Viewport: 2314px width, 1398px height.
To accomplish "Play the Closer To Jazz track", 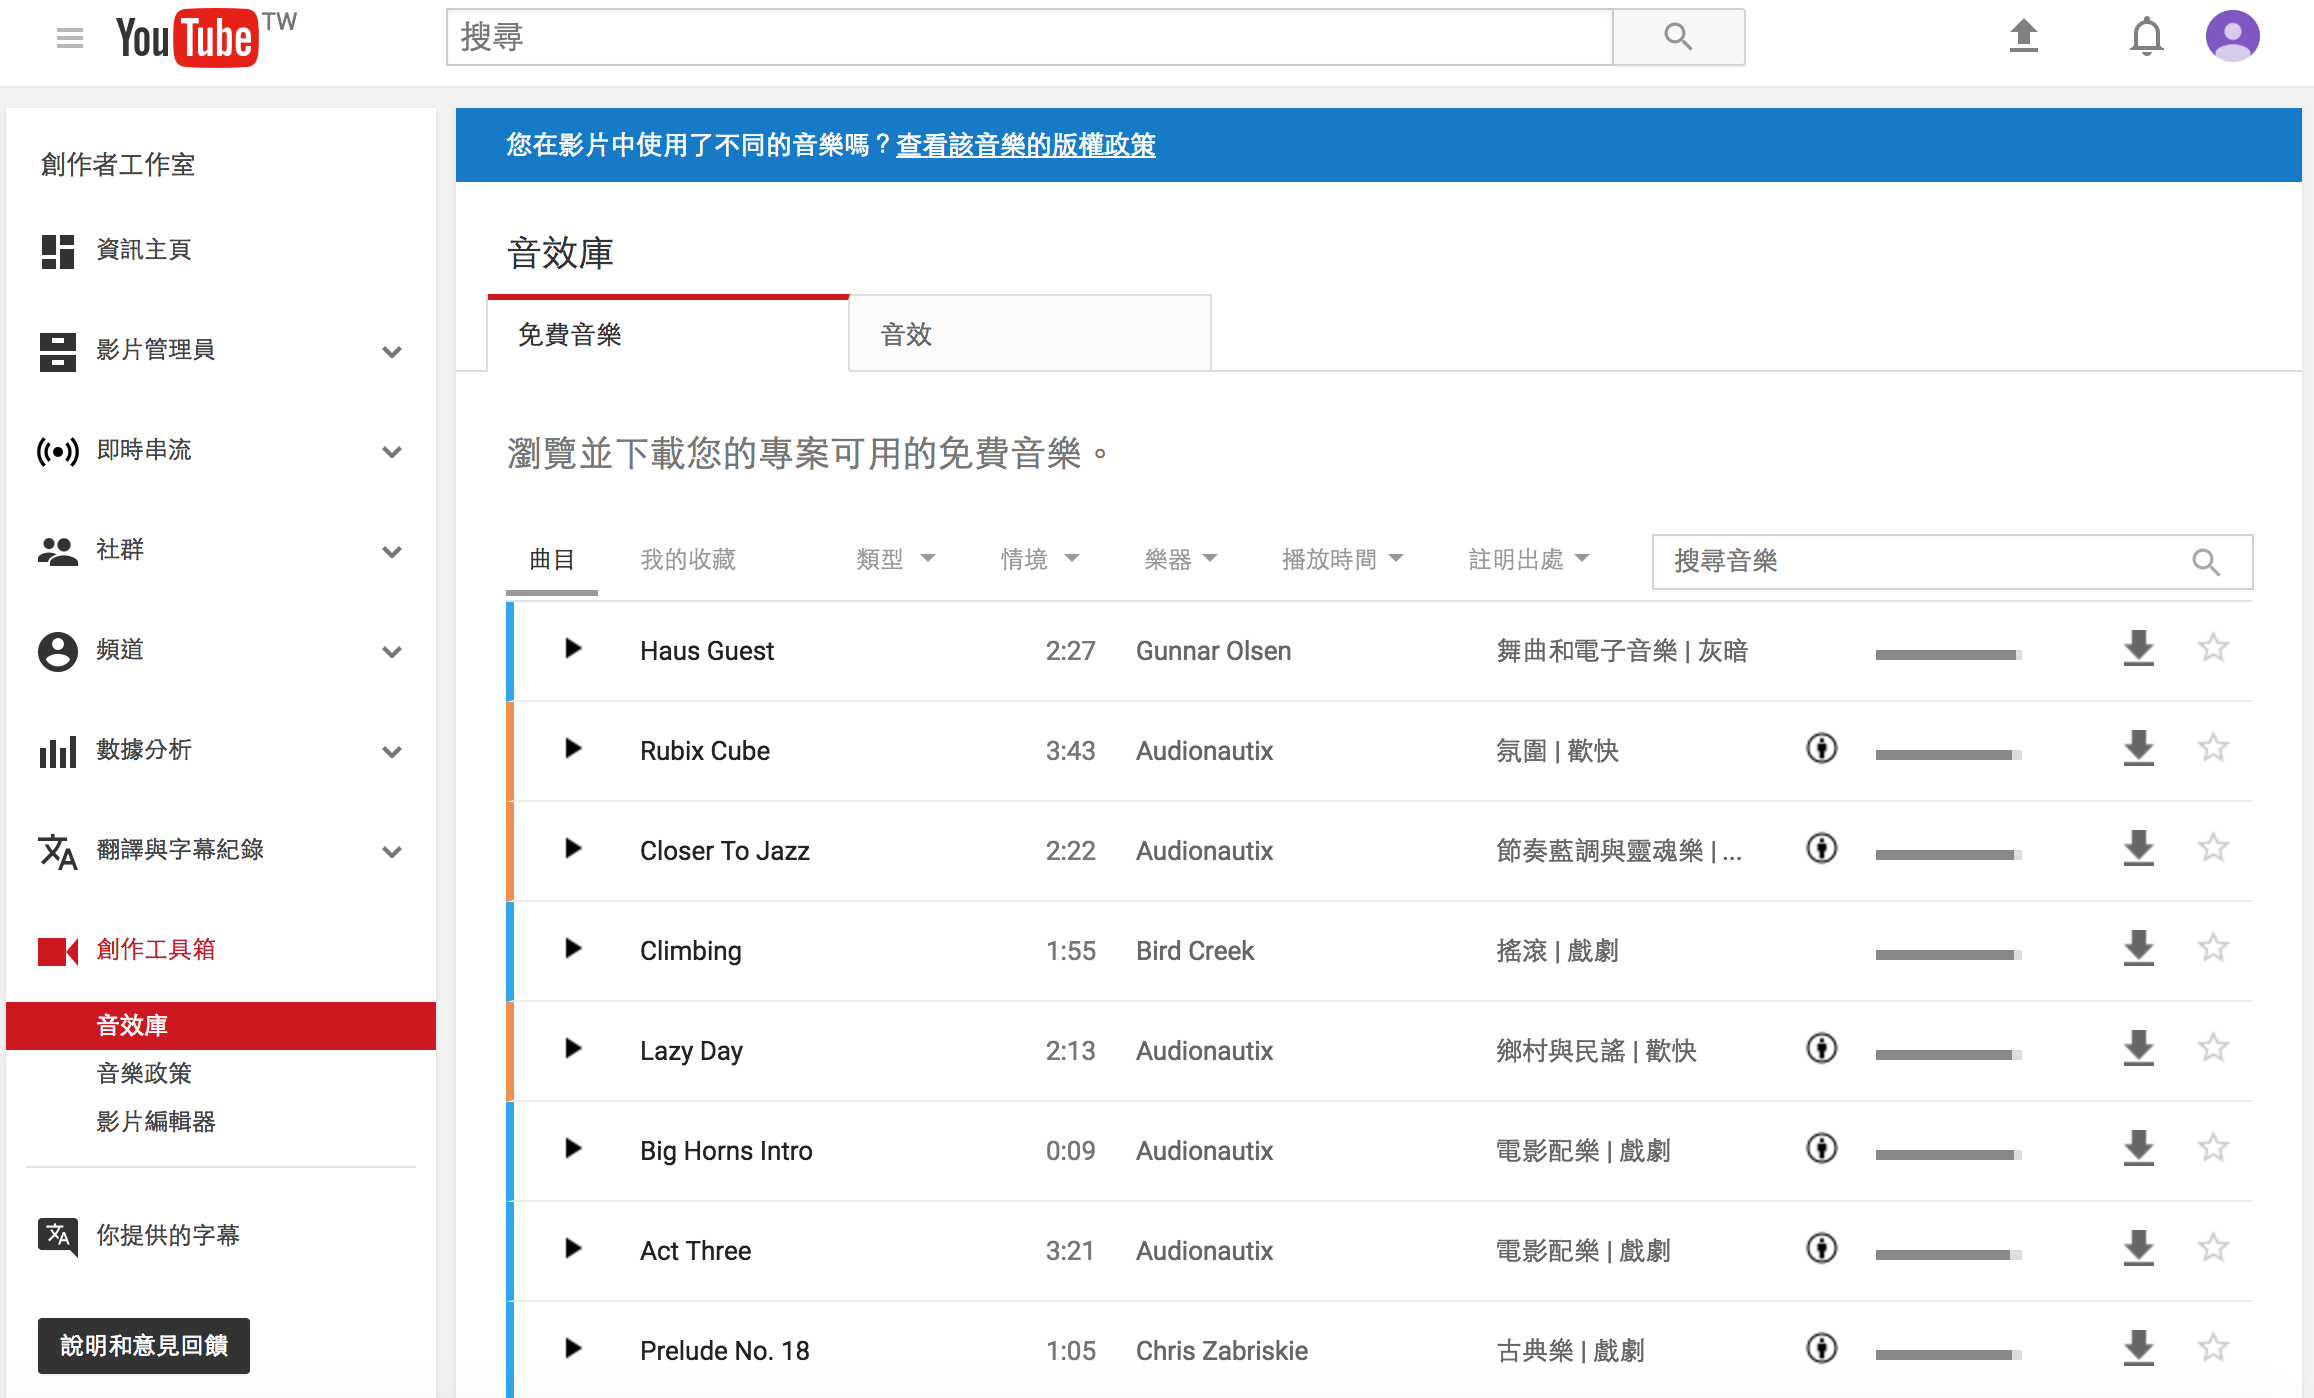I will point(573,849).
